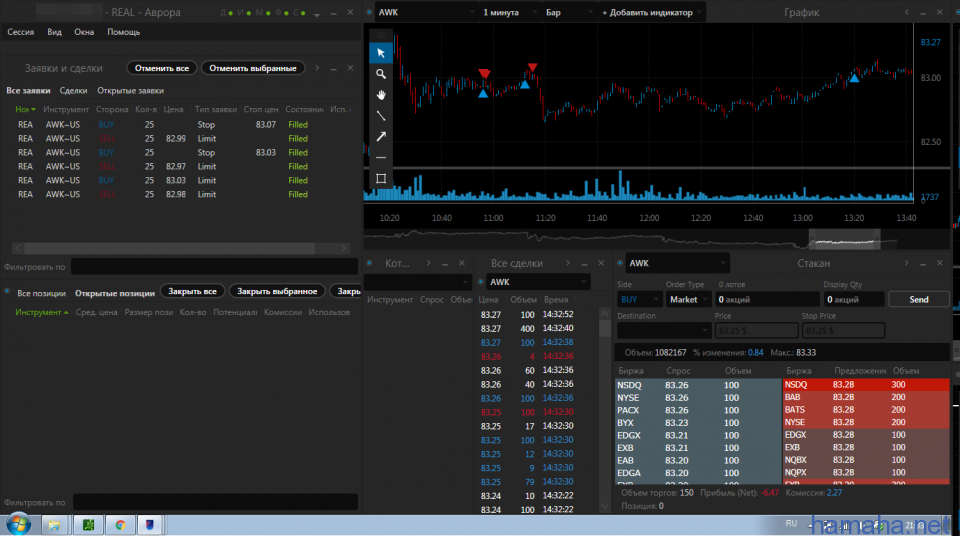Open the AWK symbol dropdown in Стакан panel
The image size is (960, 536).
tap(677, 263)
